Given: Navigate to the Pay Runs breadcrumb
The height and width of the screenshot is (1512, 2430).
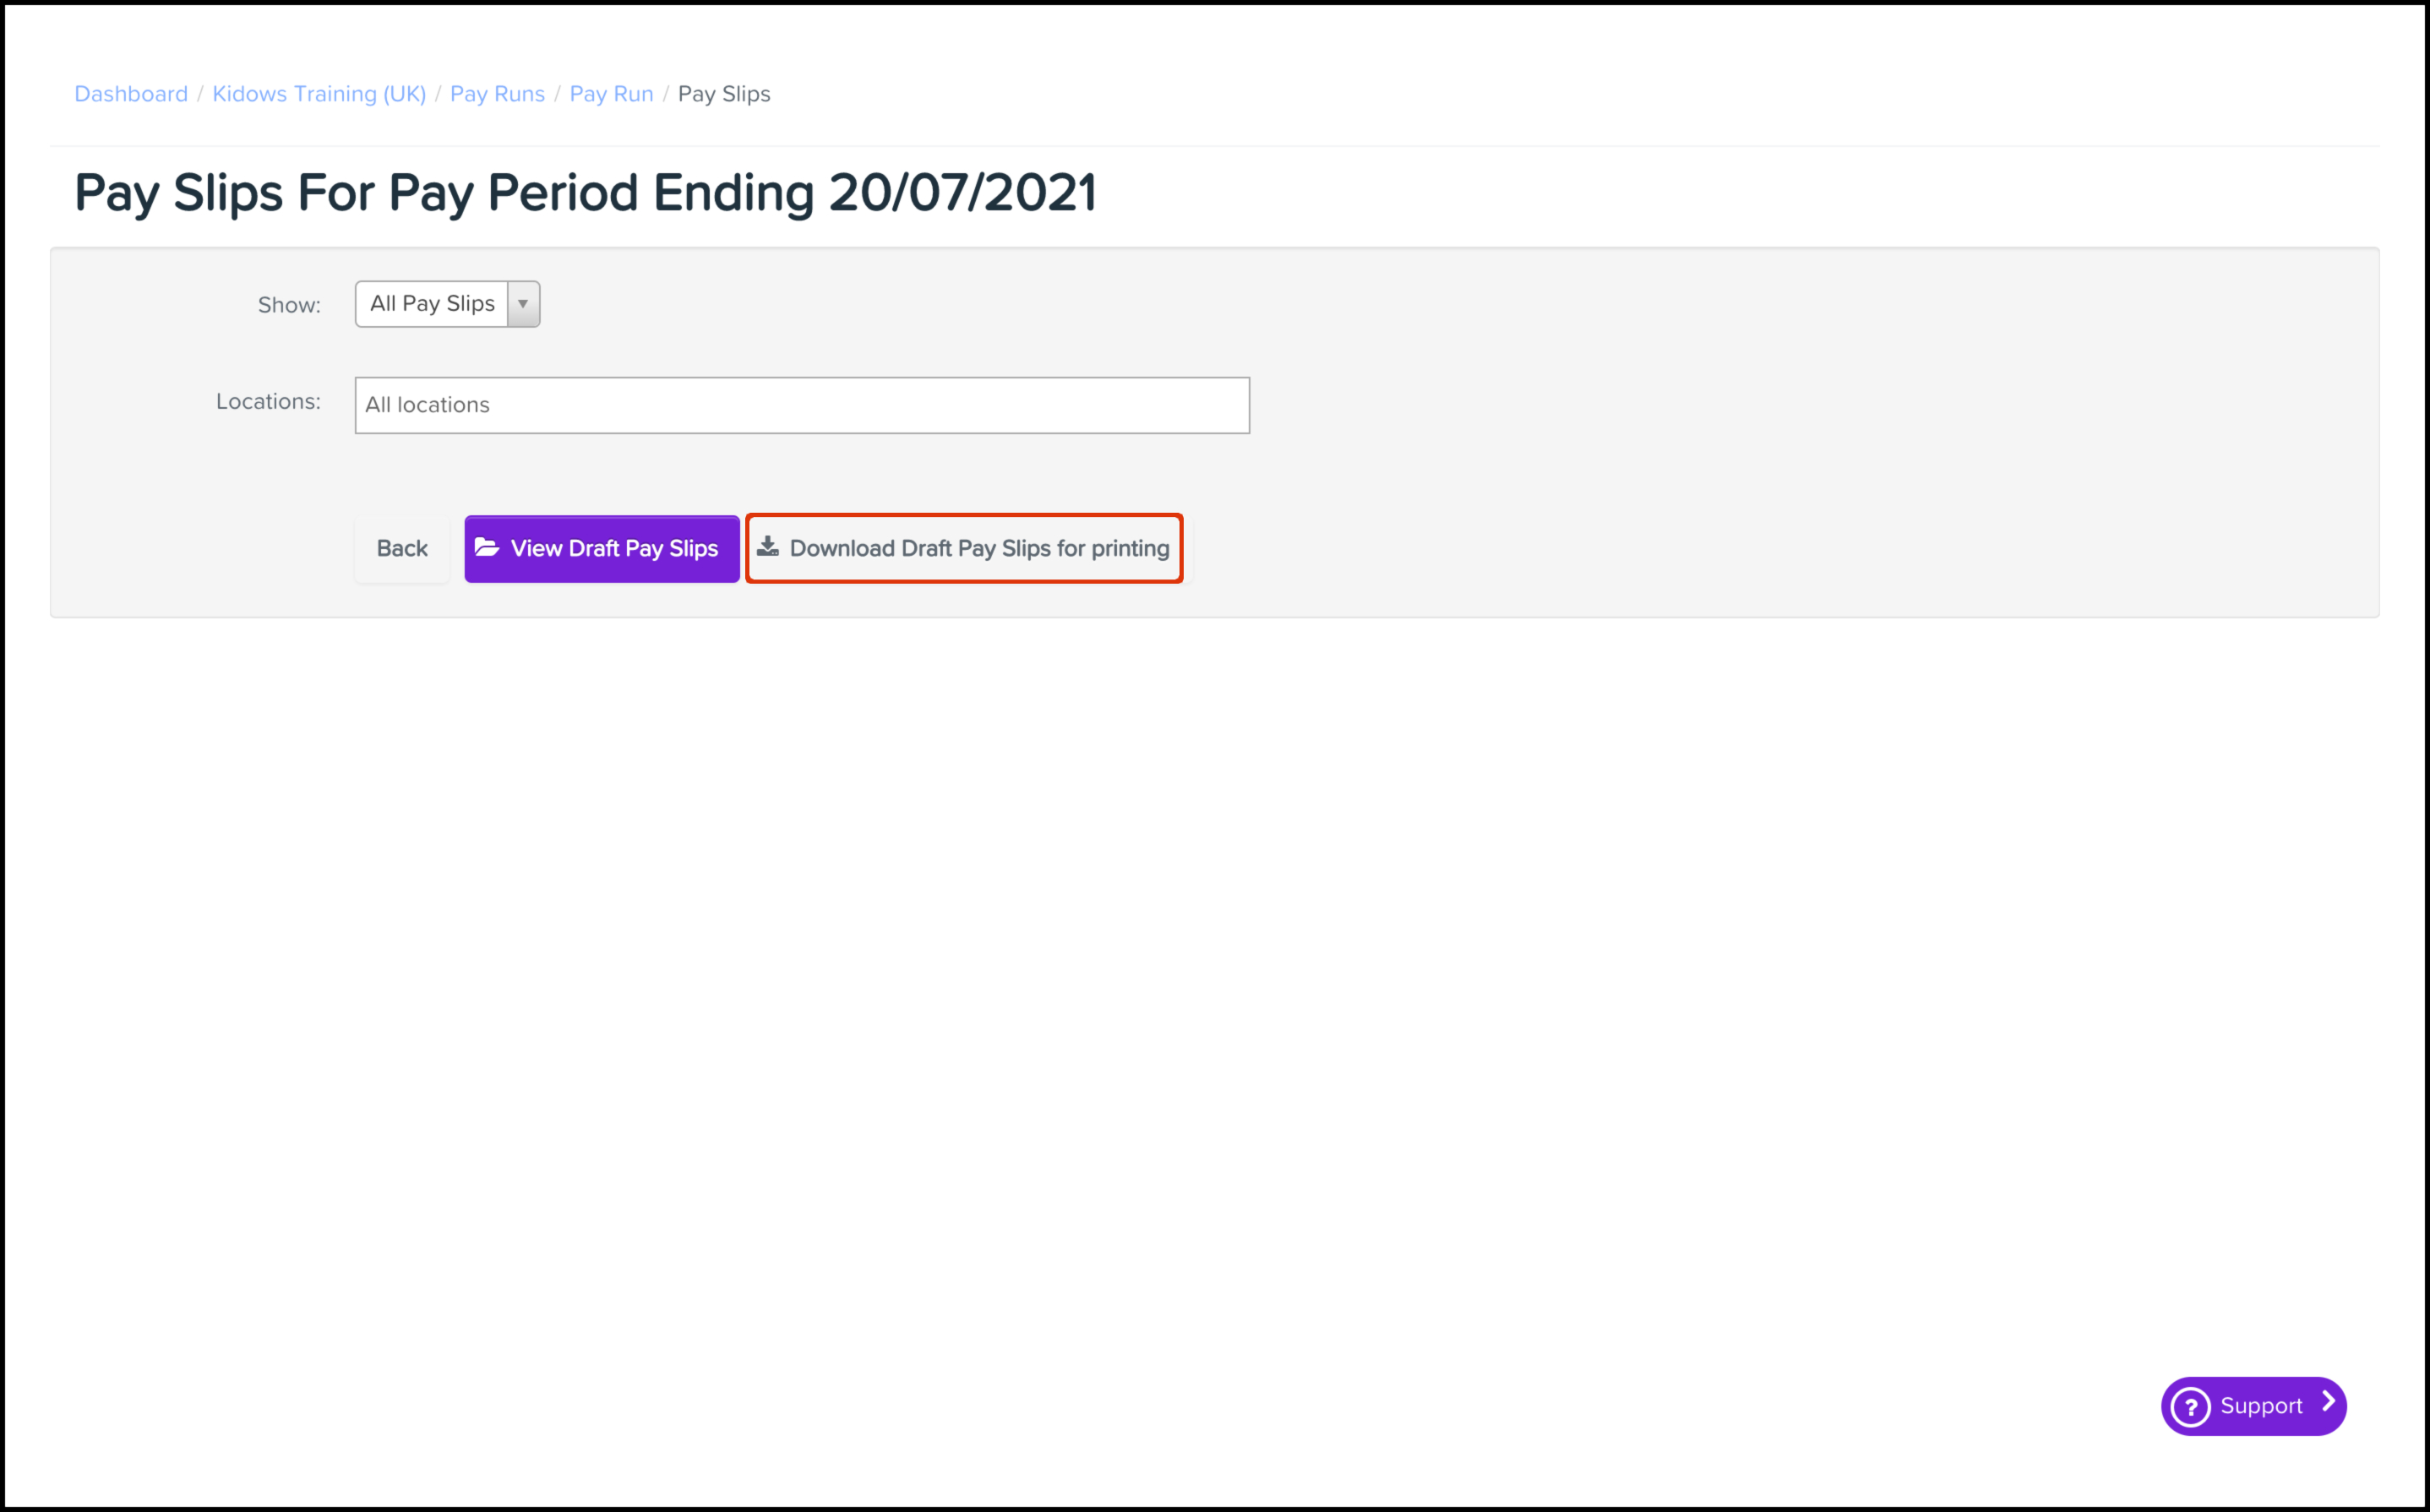Looking at the screenshot, I should click(497, 94).
